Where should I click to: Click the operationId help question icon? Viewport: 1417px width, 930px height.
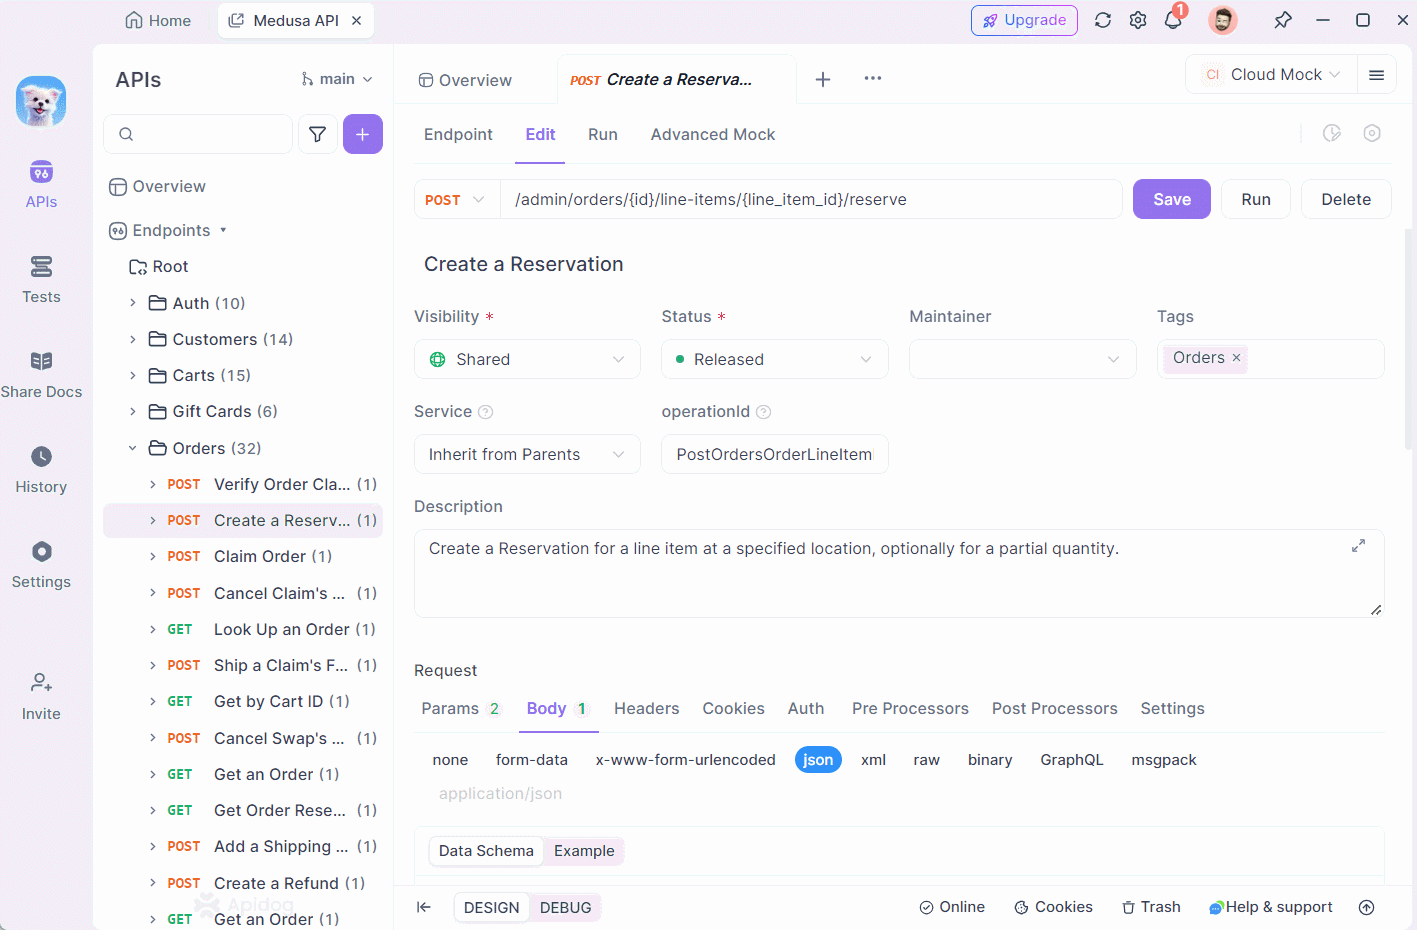[x=764, y=412]
